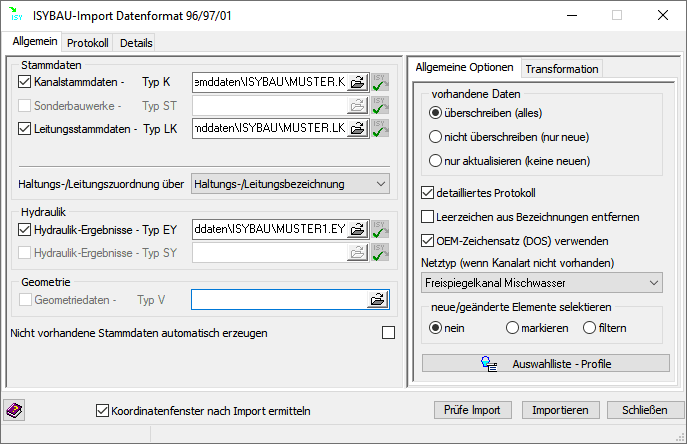Screen dimensions: 687x444
Task: Click the Auswahlliste - Profile button
Action: coord(545,363)
